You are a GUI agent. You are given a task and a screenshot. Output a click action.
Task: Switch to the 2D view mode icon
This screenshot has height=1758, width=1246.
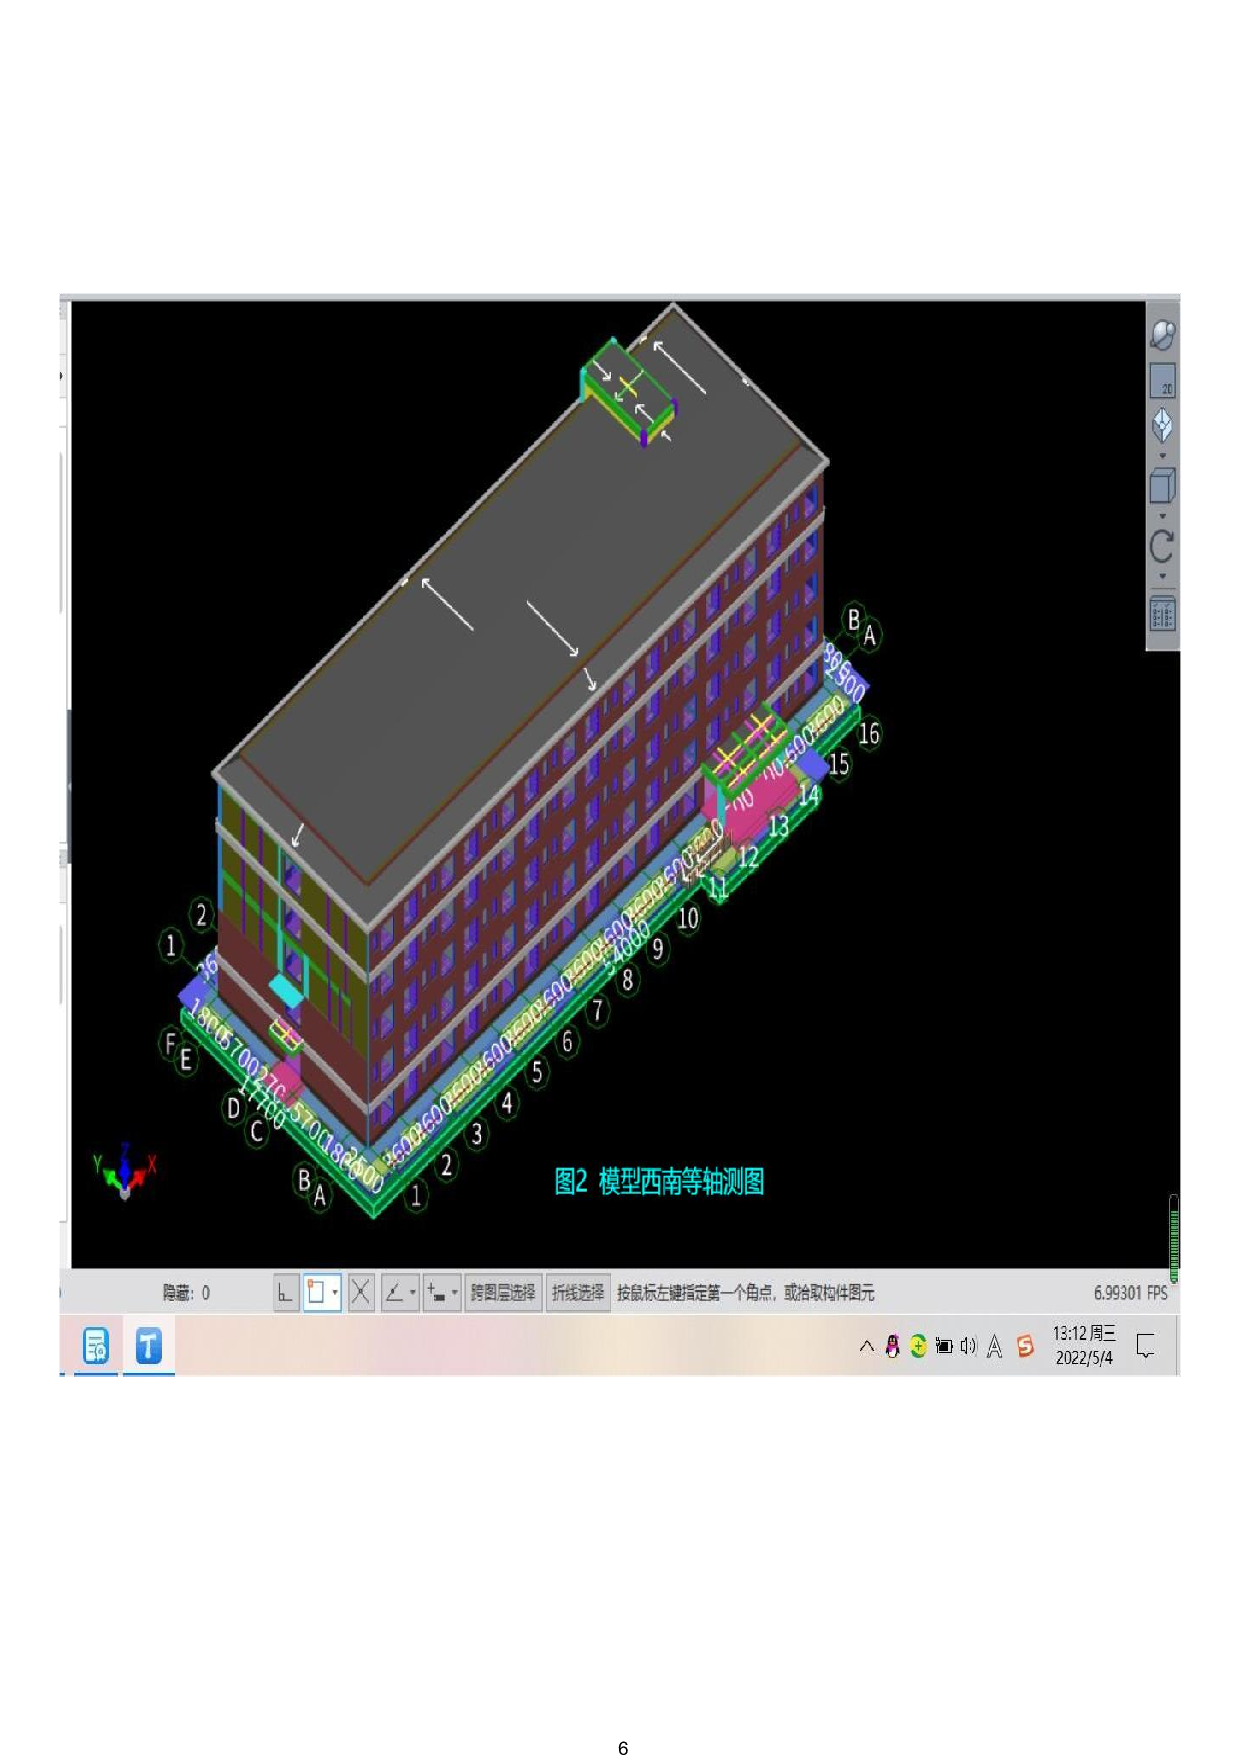click(1162, 382)
